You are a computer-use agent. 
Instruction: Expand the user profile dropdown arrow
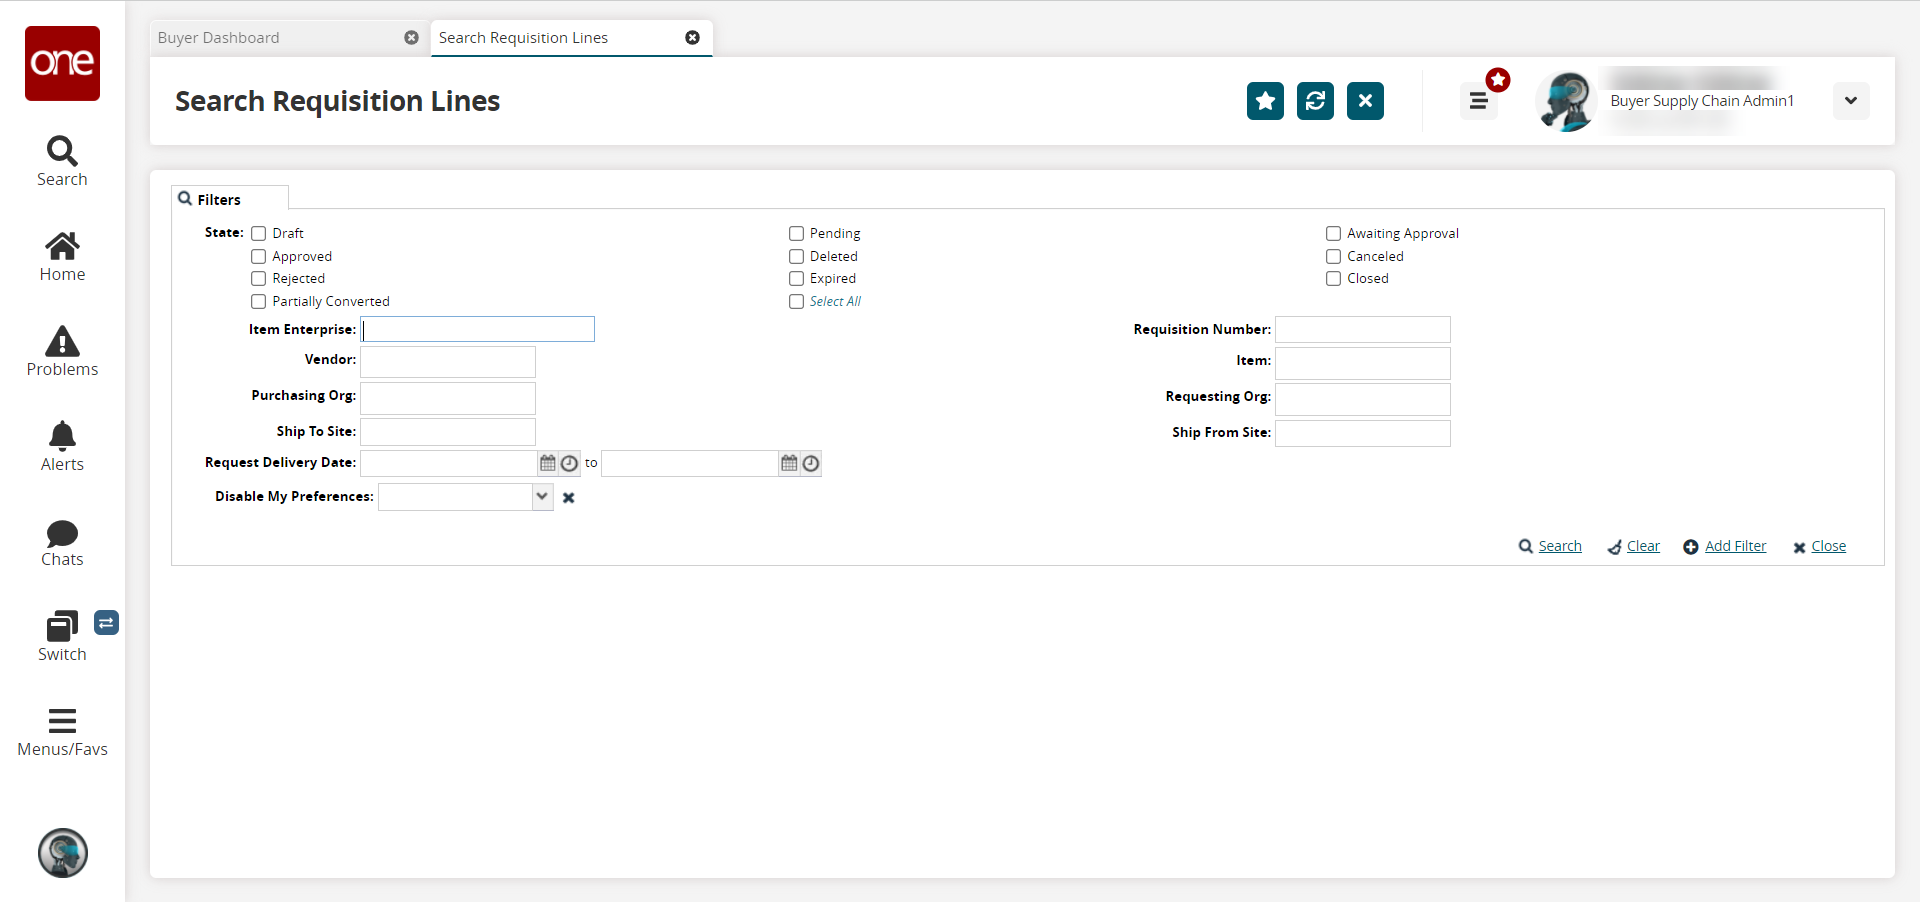click(1850, 101)
